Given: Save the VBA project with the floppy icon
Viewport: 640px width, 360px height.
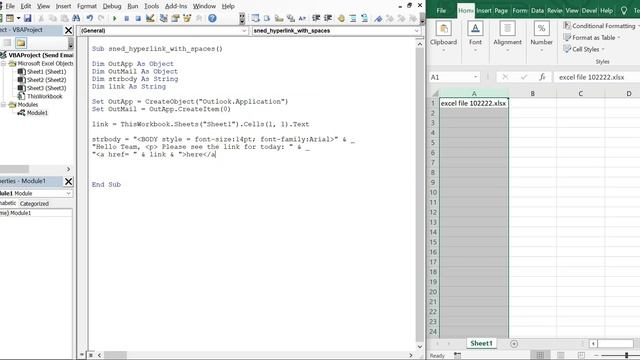Looking at the screenshot, I should (27, 18).
